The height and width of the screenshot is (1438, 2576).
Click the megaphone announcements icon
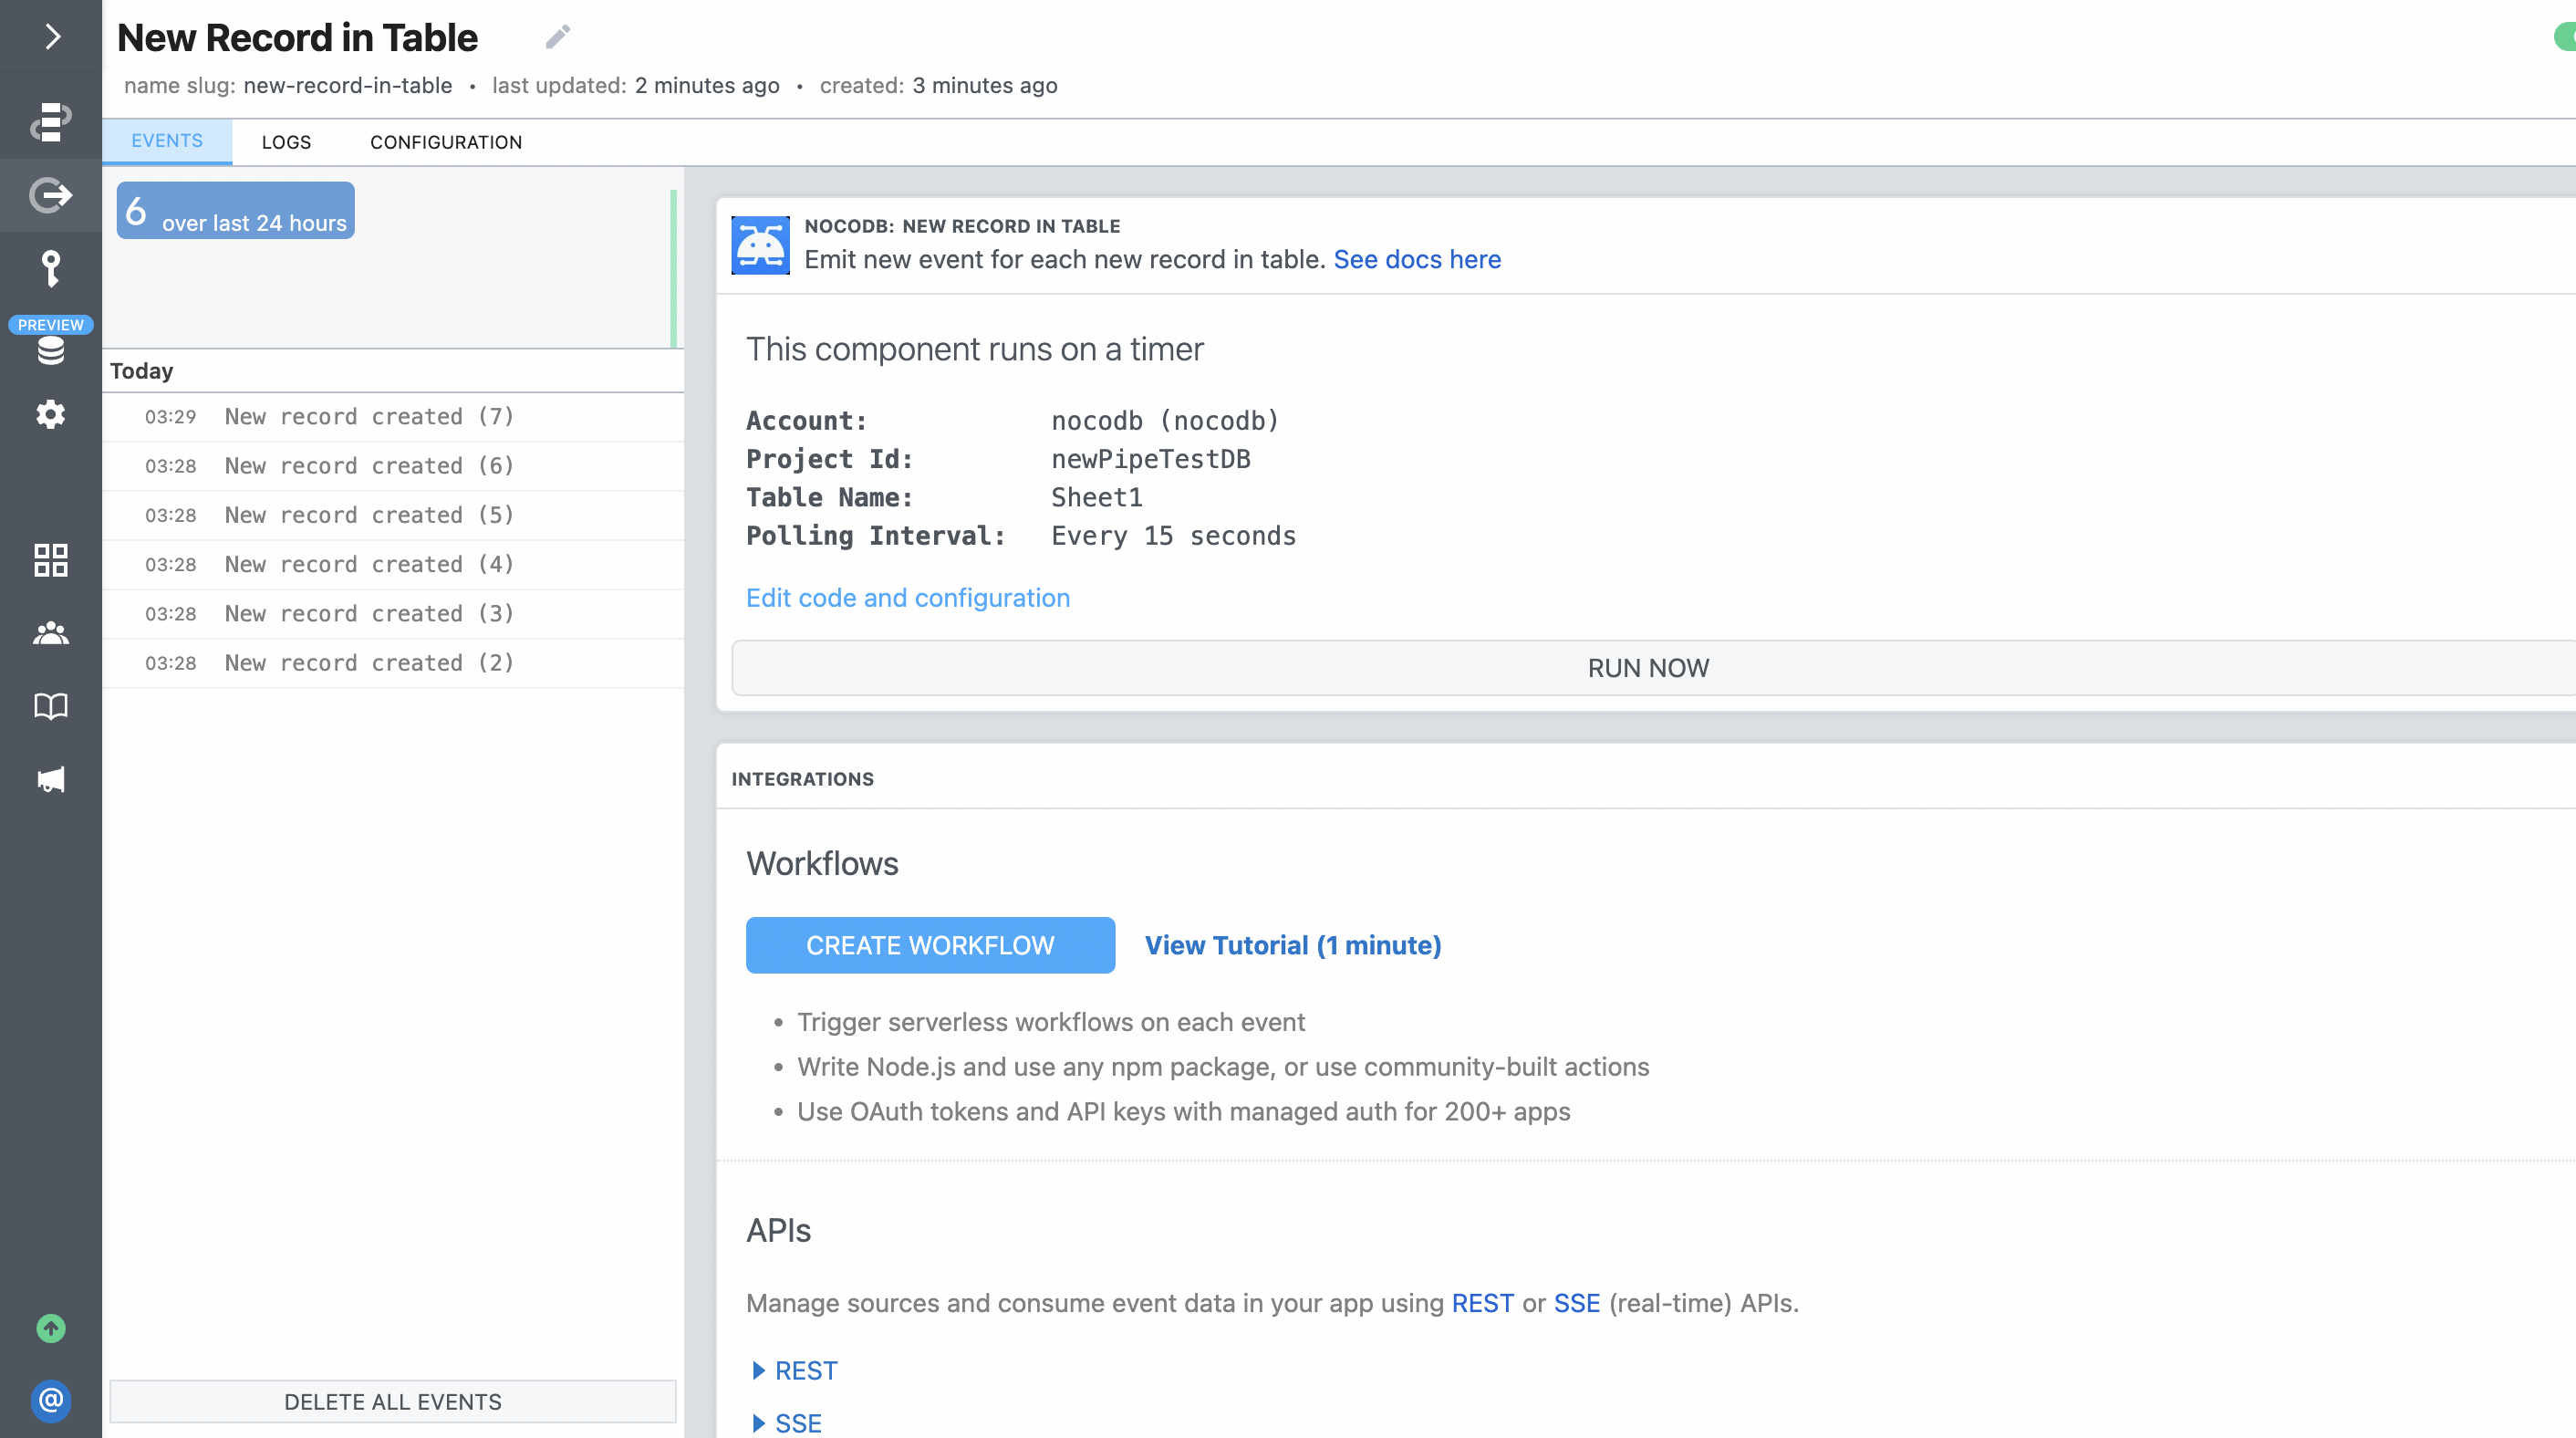51,779
